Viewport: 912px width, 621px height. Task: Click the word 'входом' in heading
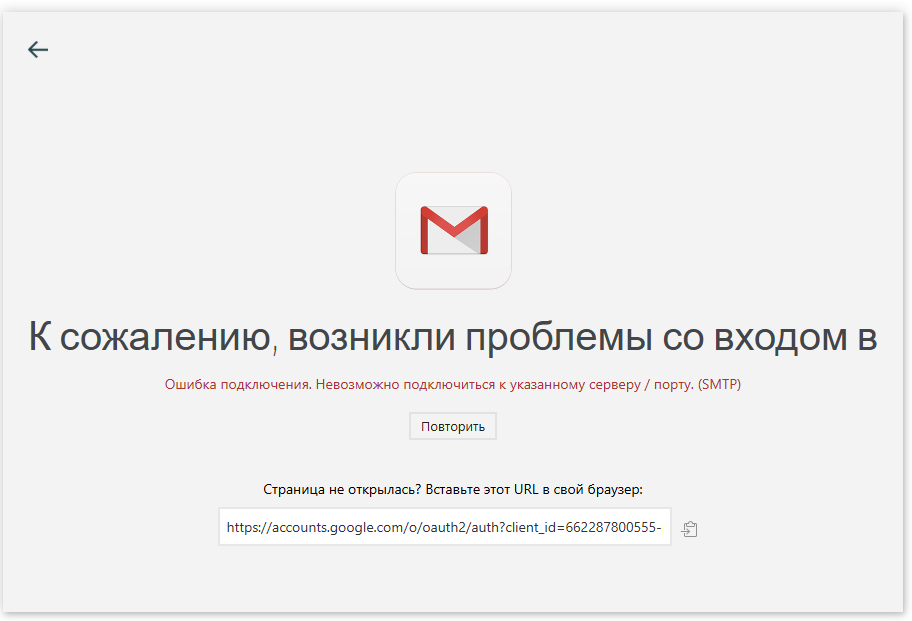(780, 337)
